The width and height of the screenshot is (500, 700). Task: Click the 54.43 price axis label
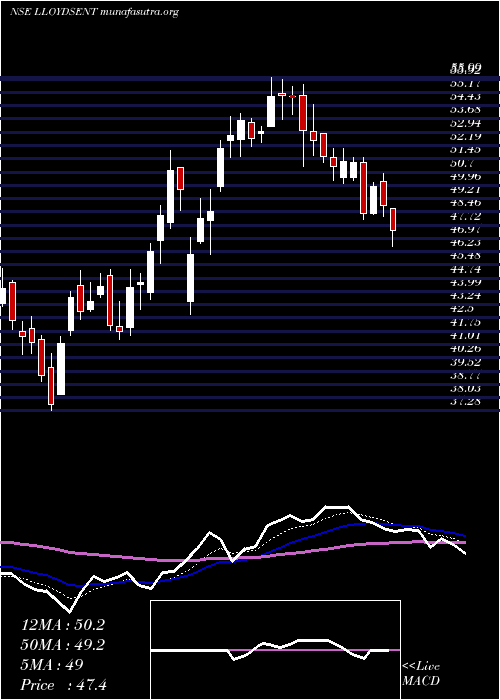pos(465,96)
